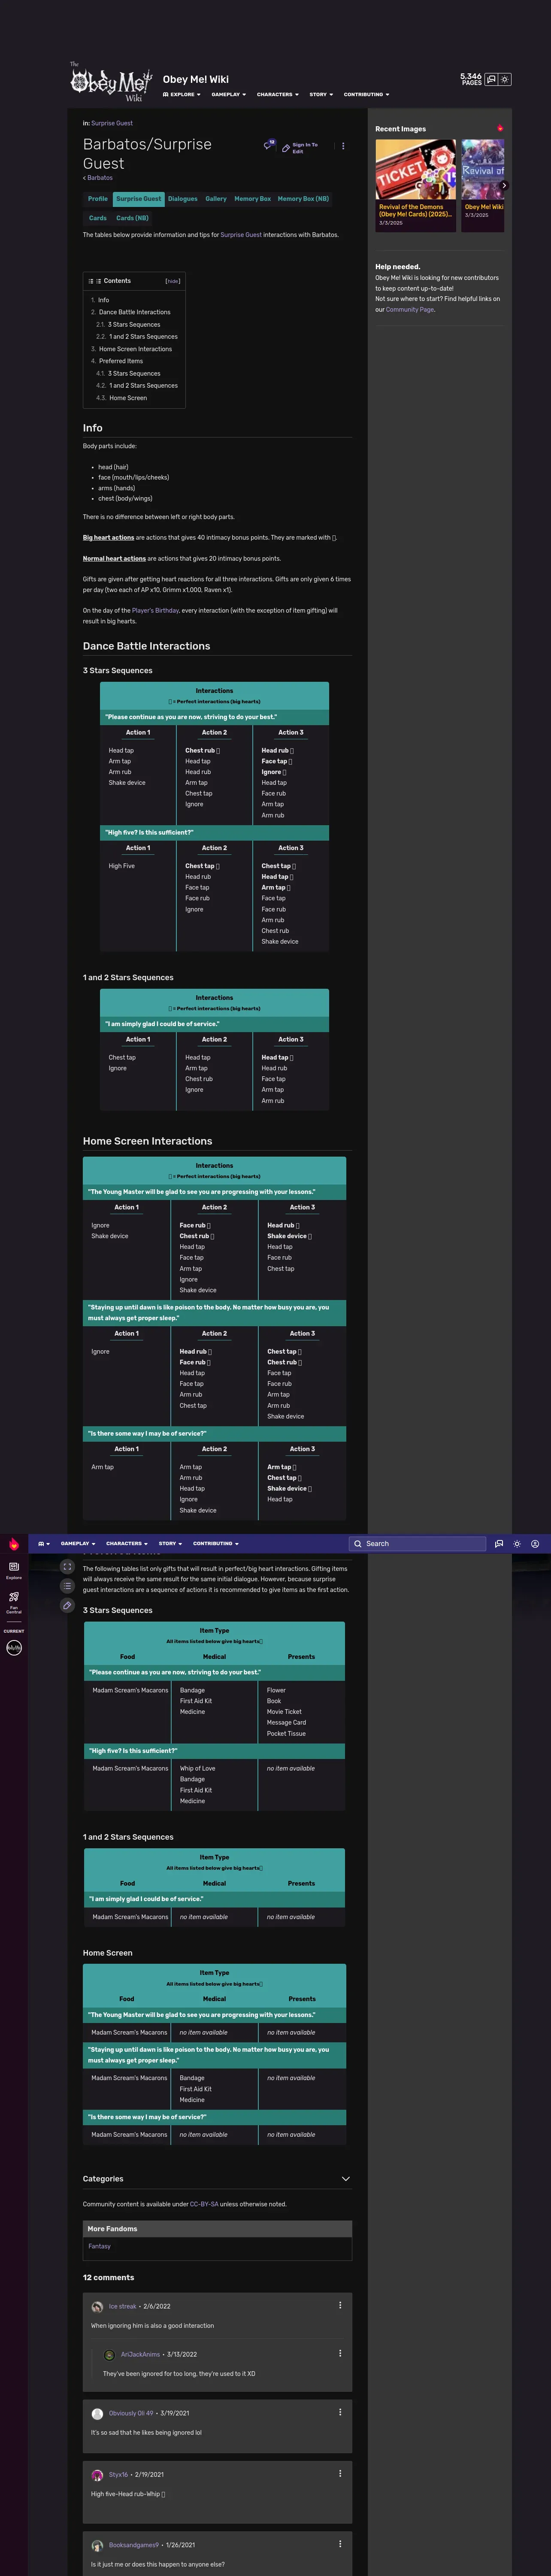The image size is (551, 2576).
Task: Switch to the Dialogues tab
Action: pyautogui.click(x=182, y=199)
